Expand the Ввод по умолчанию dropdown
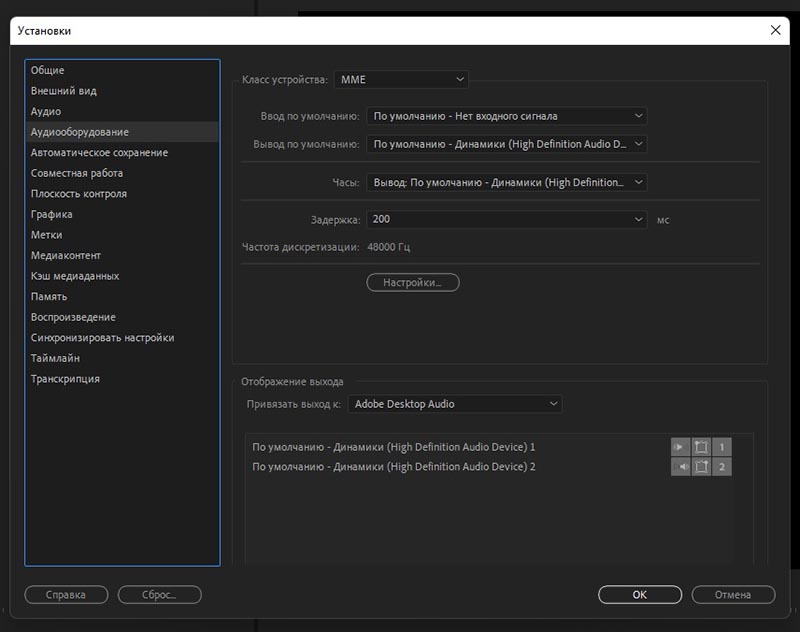Screen dimensions: 800x632 point(507,116)
